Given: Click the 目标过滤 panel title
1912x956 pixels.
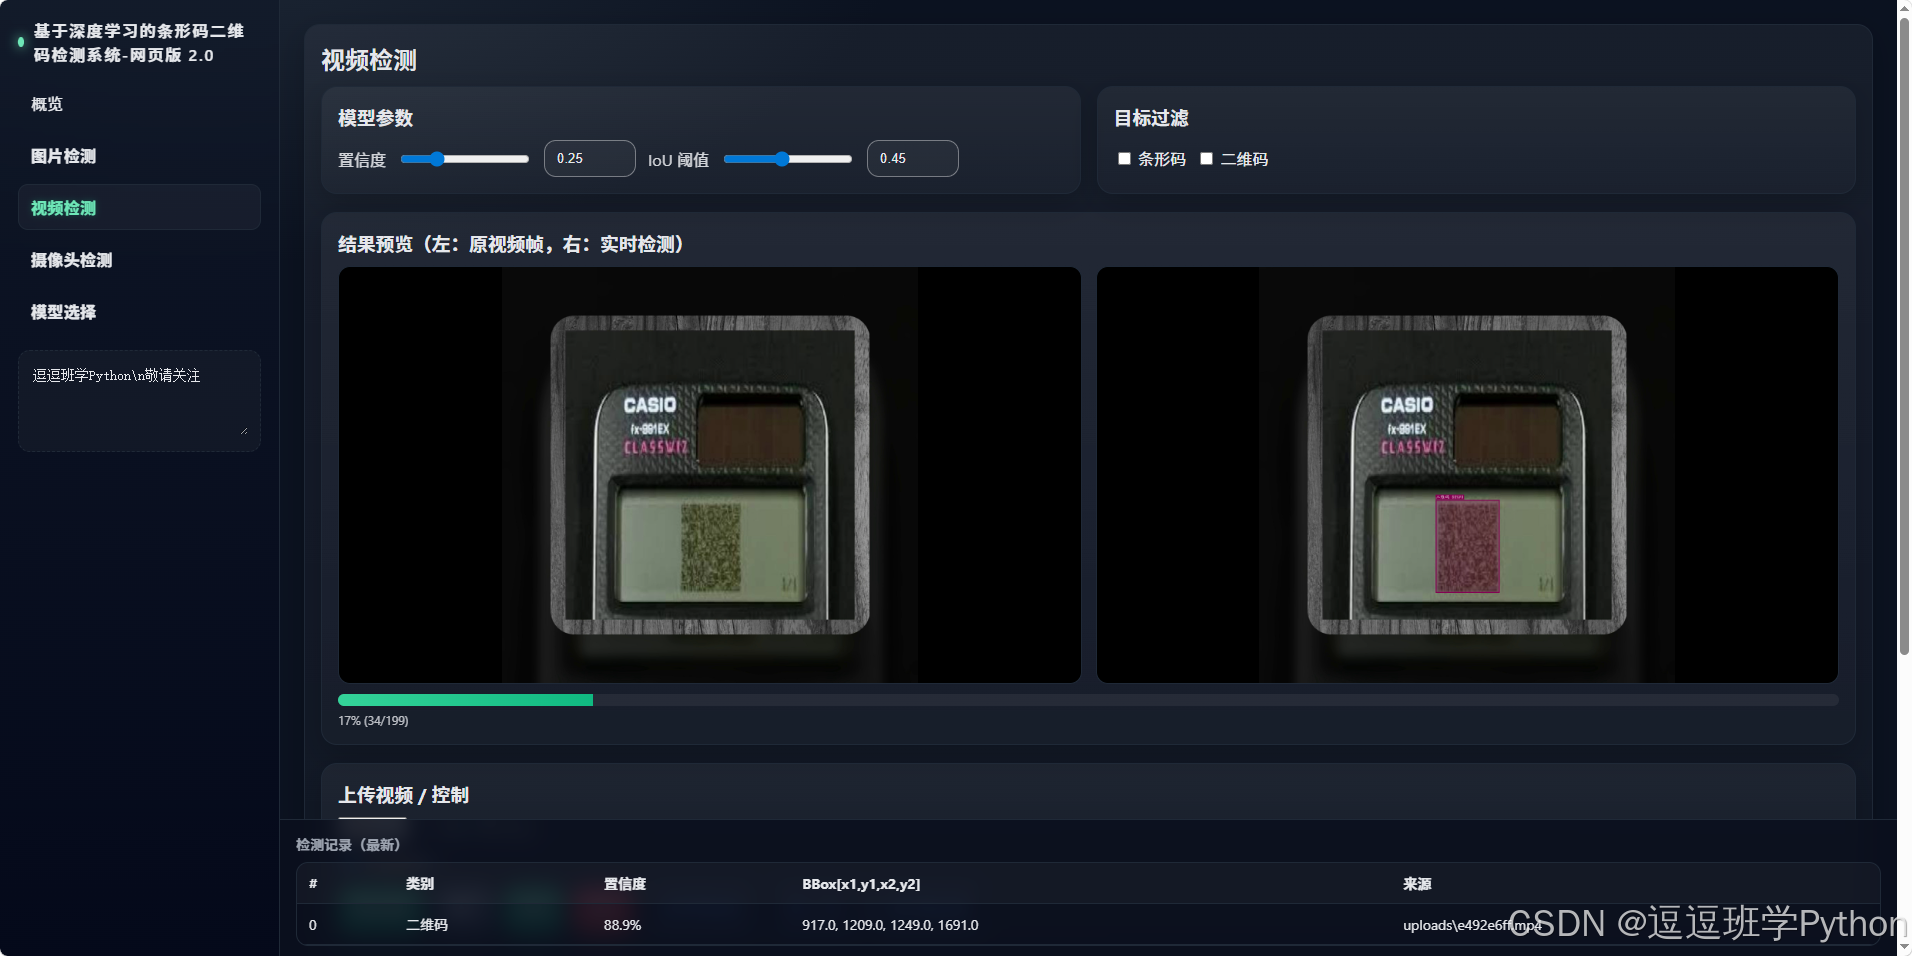Looking at the screenshot, I should 1152,118.
